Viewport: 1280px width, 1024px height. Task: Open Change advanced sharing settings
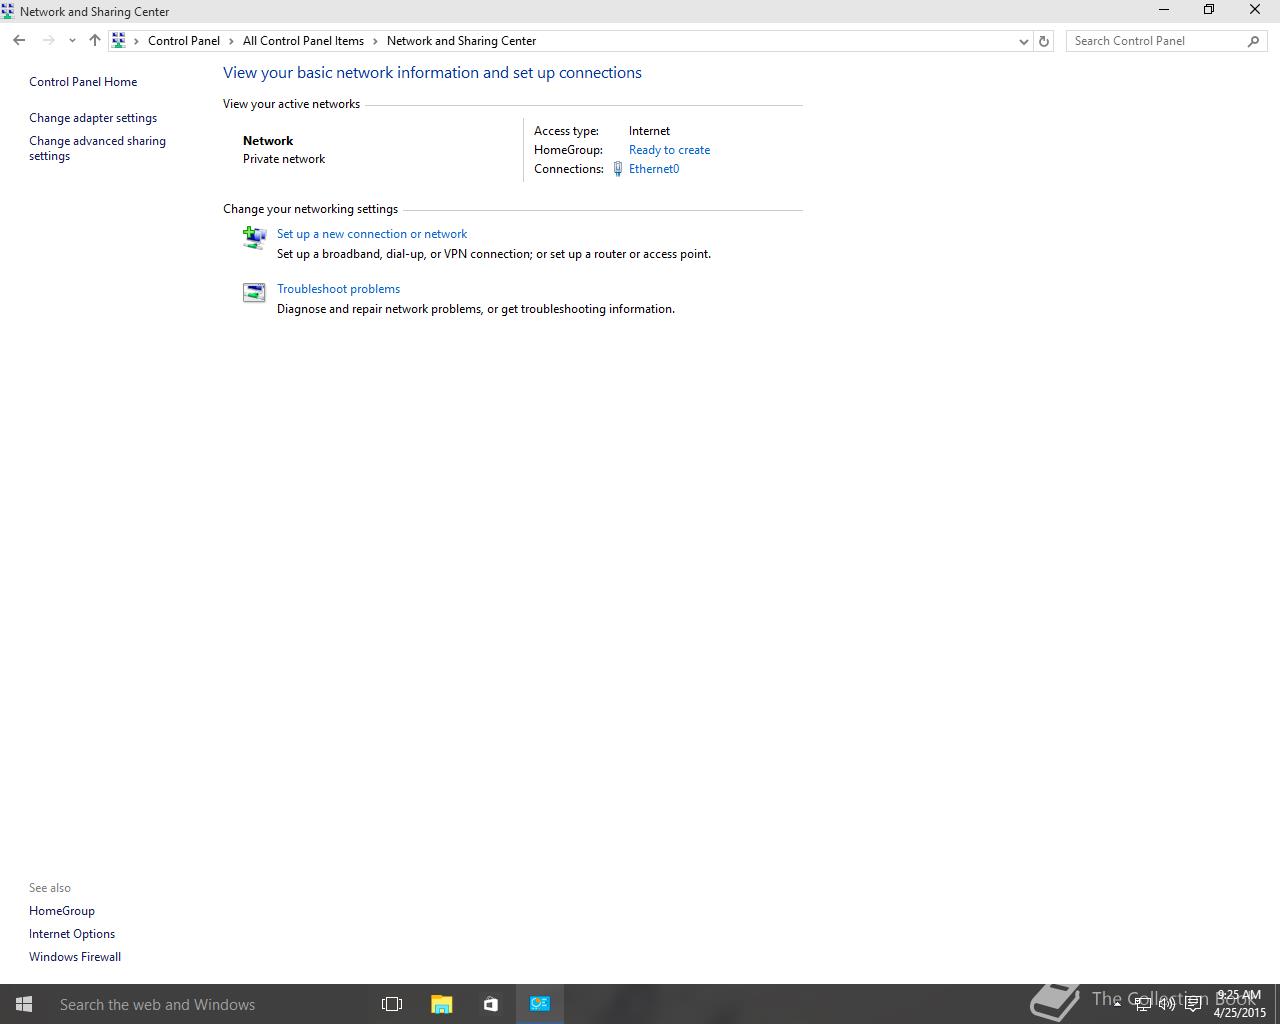coord(97,148)
